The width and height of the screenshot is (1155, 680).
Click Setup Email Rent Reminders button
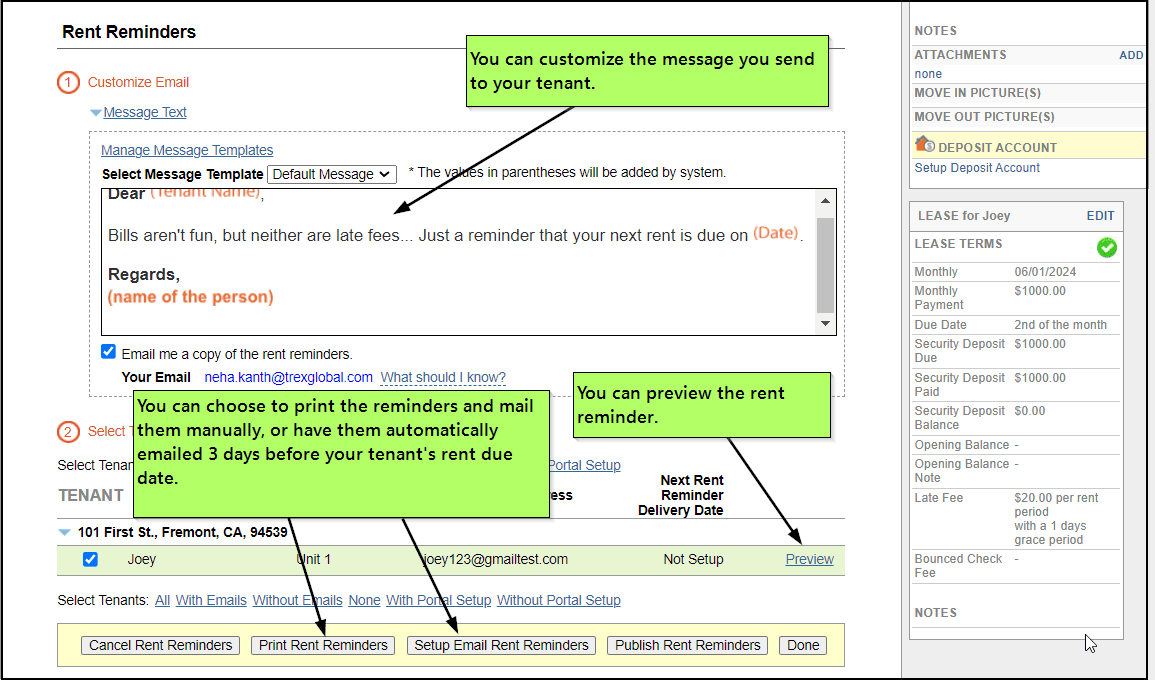coord(501,645)
